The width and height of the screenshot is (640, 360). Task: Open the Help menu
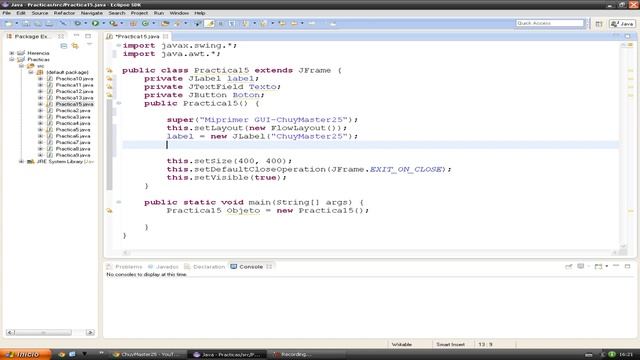(x=200, y=13)
